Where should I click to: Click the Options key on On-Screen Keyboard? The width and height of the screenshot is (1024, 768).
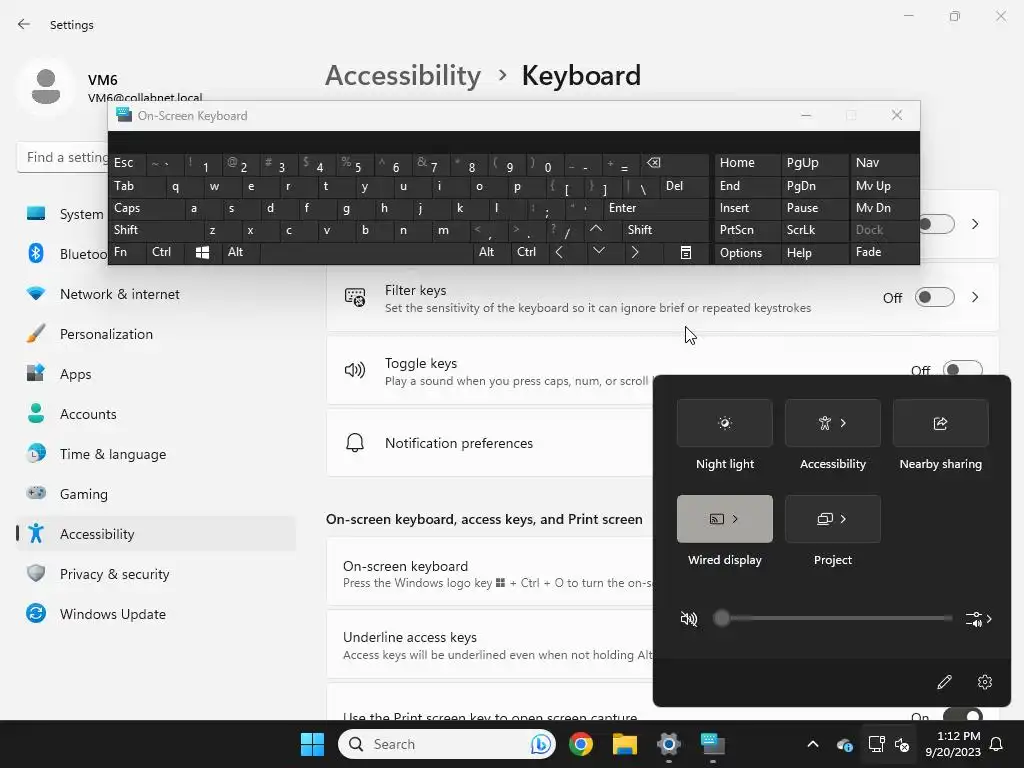[746, 253]
